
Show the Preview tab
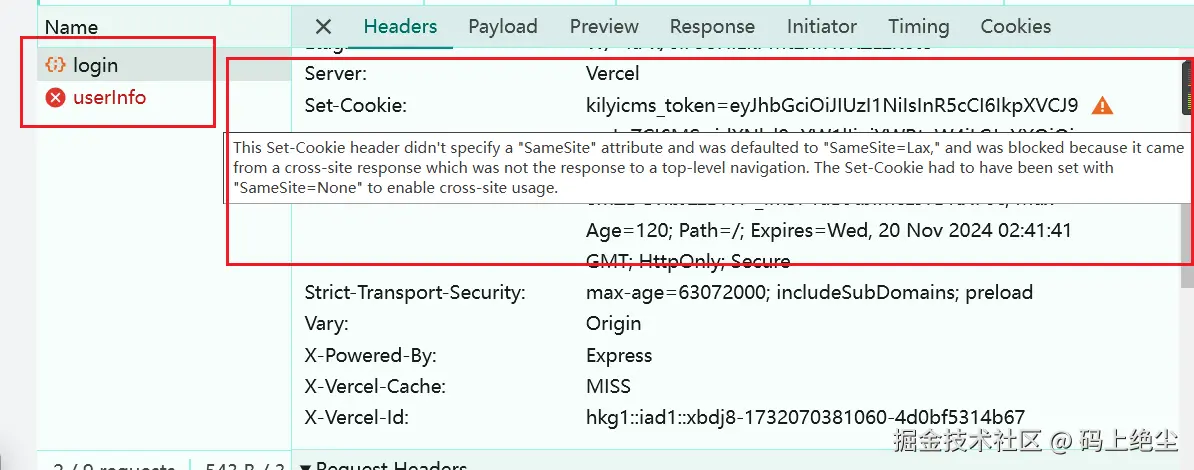pyautogui.click(x=604, y=27)
